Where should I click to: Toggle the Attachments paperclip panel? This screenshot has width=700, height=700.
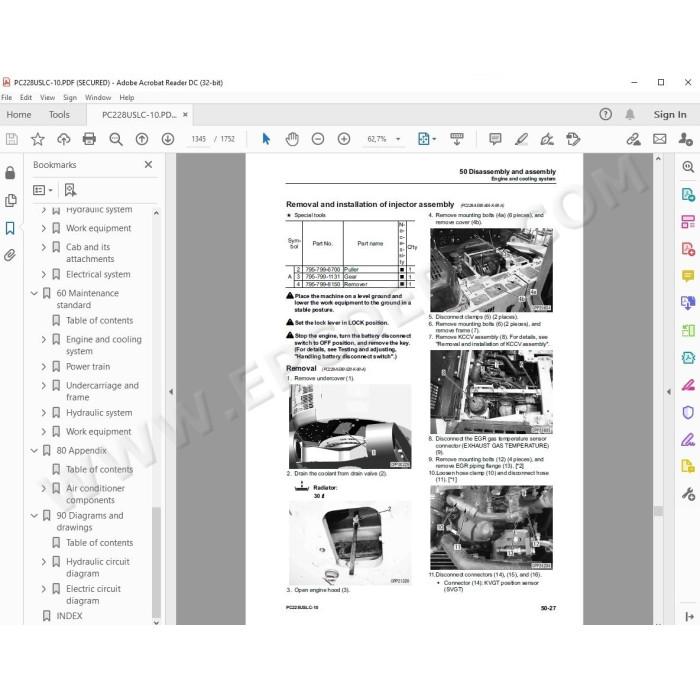(x=10, y=255)
